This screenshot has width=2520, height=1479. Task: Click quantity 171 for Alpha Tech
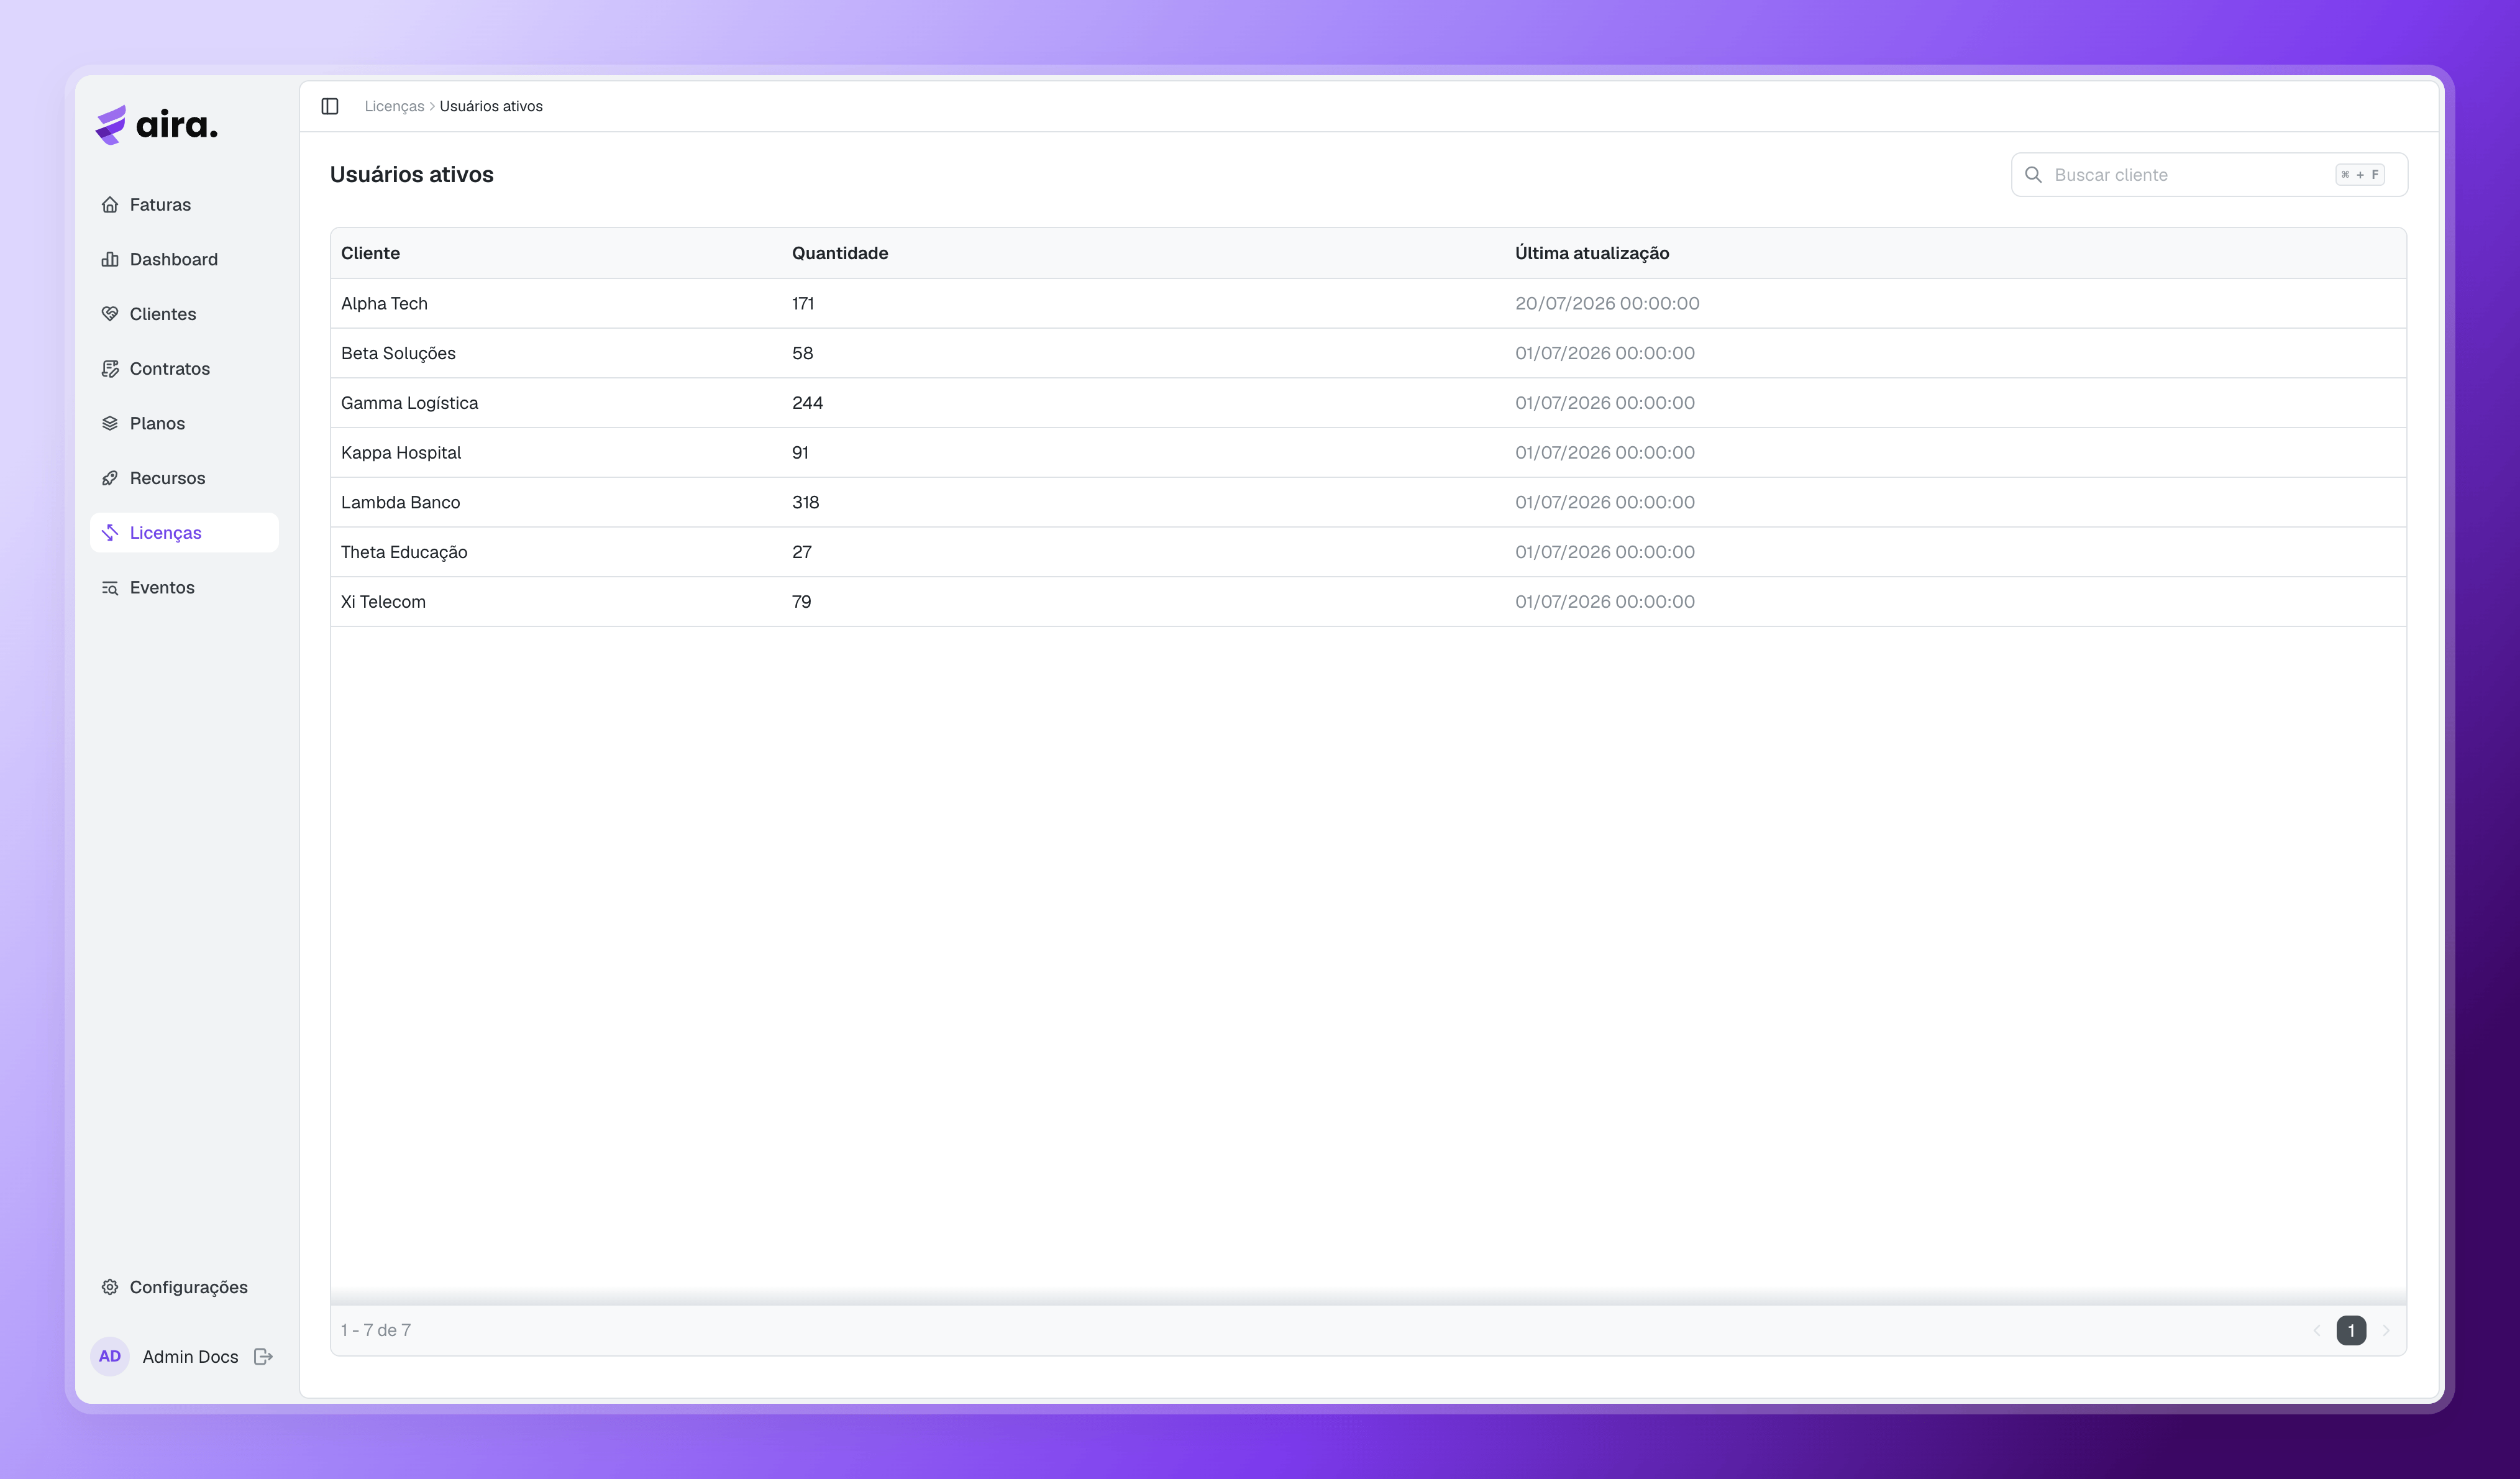(x=803, y=303)
